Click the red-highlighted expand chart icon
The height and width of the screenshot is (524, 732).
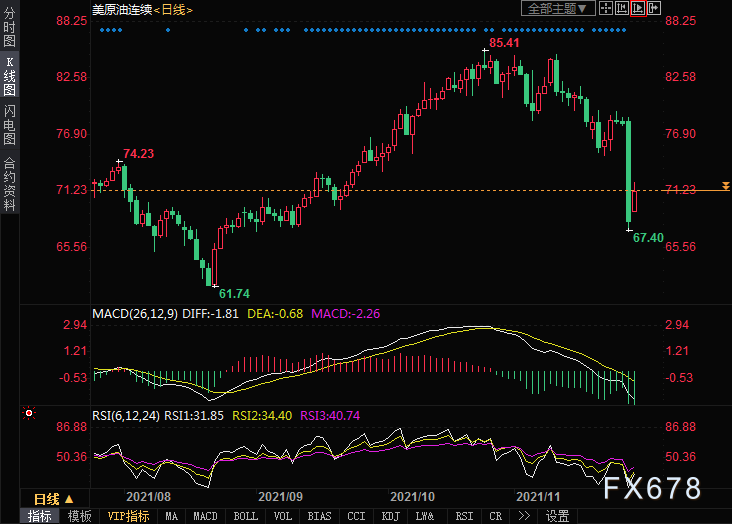(x=638, y=8)
